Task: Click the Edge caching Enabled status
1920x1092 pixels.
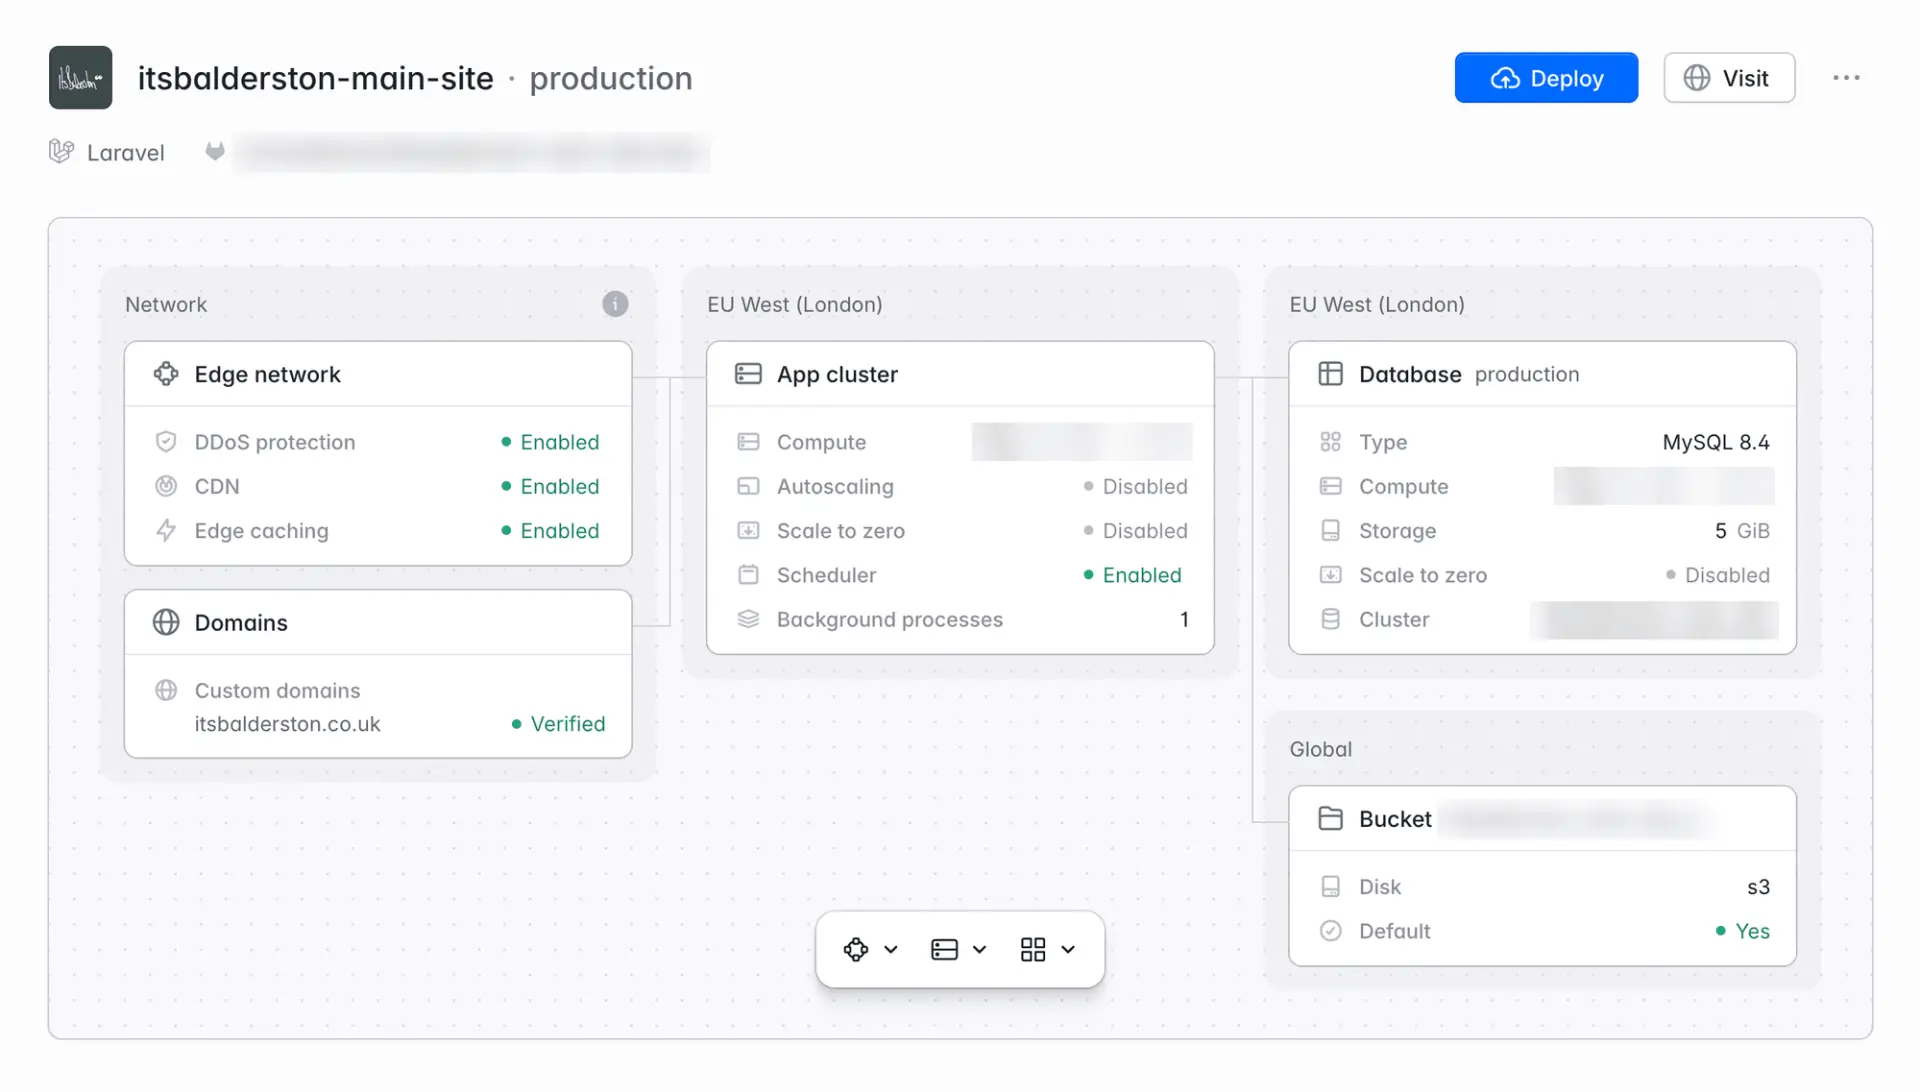Action: point(550,530)
